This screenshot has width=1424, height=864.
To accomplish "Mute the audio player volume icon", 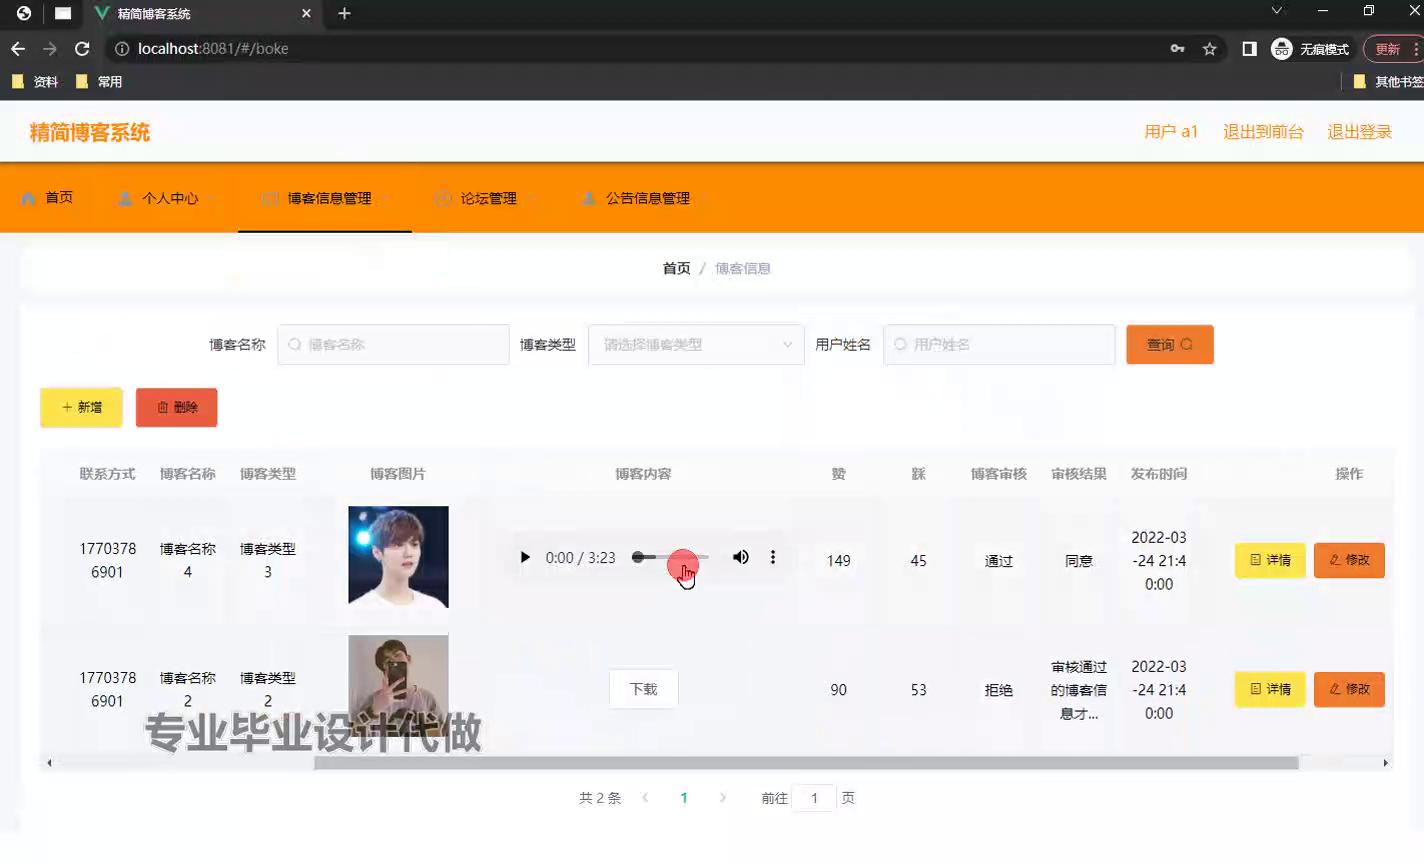I will (x=740, y=557).
